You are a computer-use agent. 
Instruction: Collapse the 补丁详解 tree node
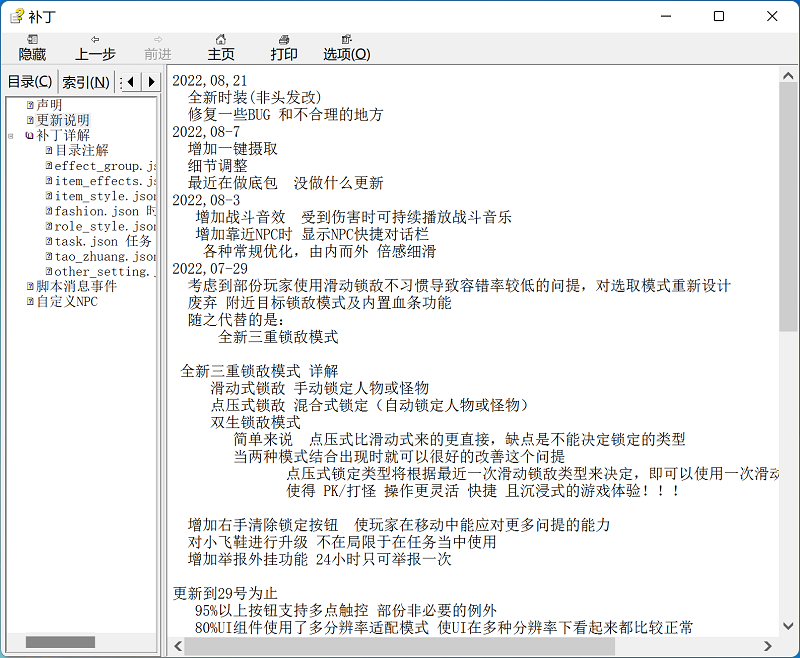tap(11, 135)
